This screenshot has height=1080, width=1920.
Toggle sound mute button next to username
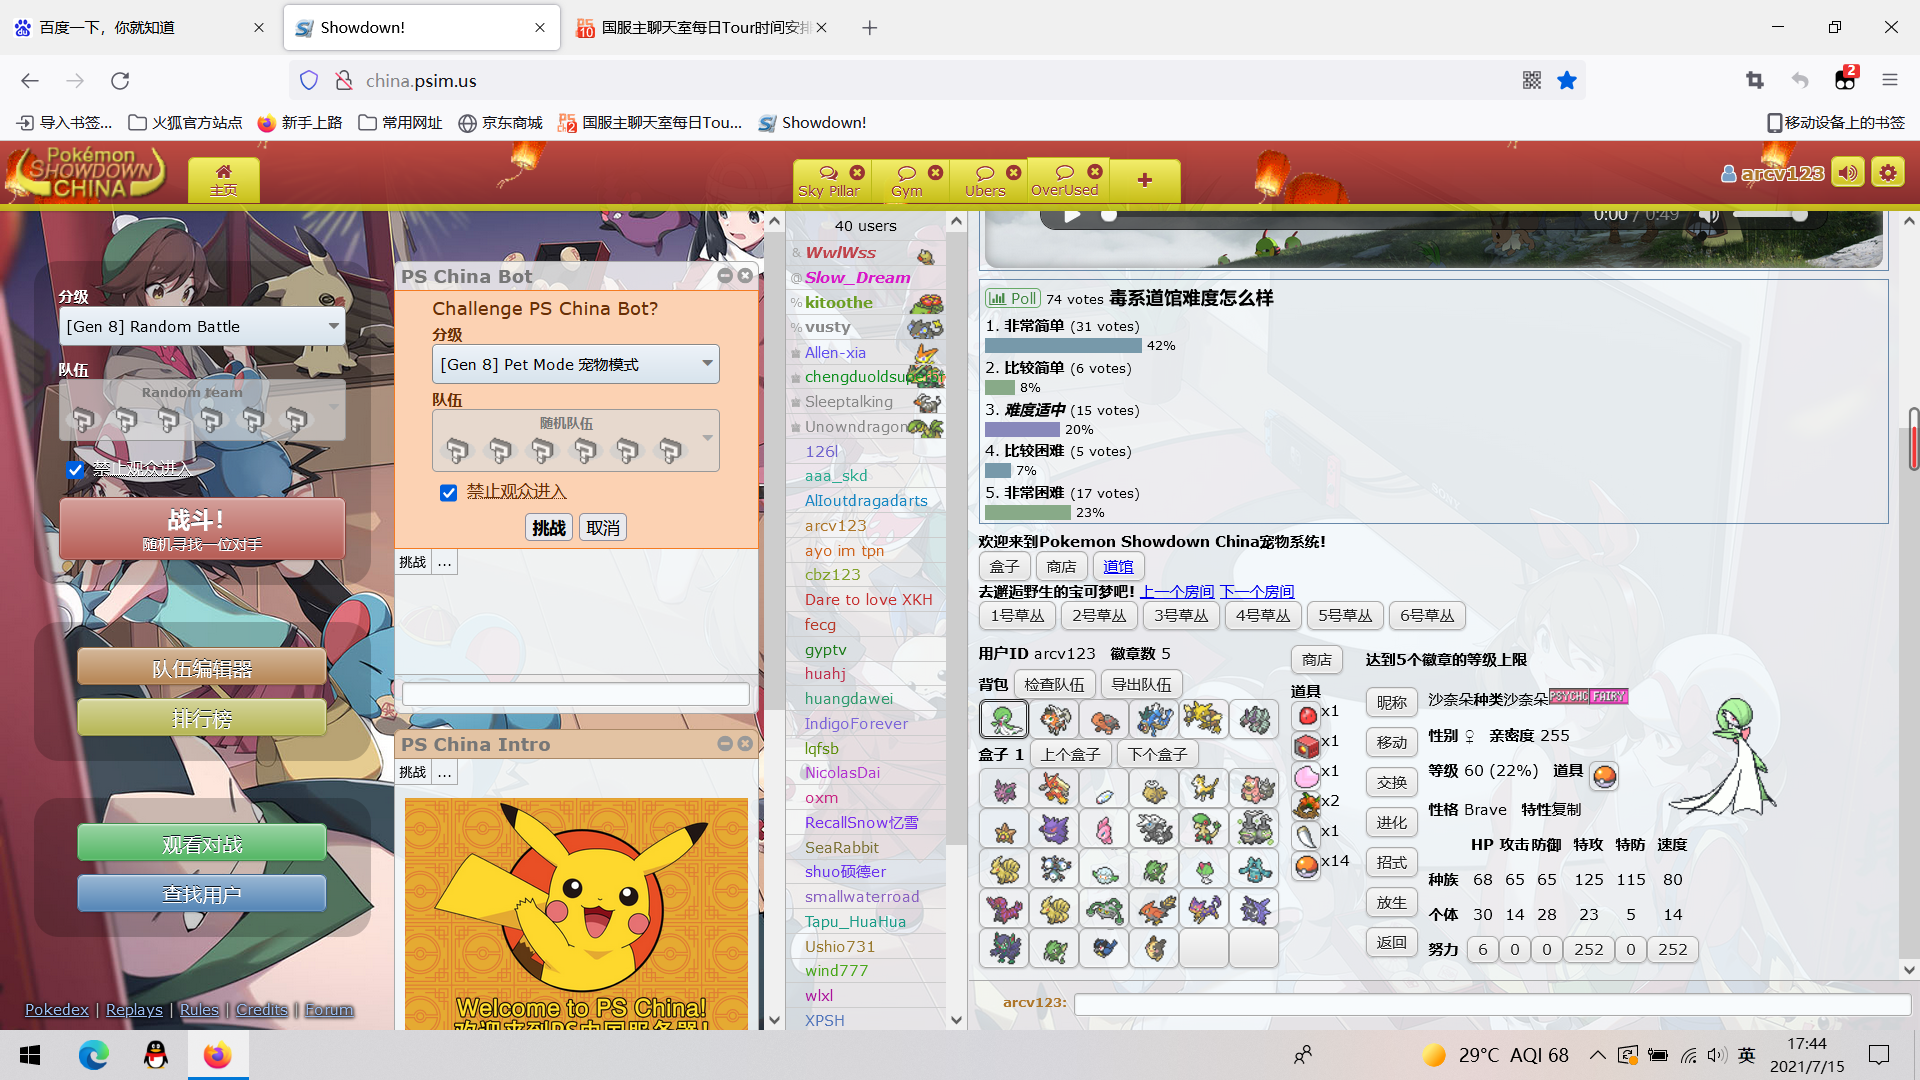1848,173
